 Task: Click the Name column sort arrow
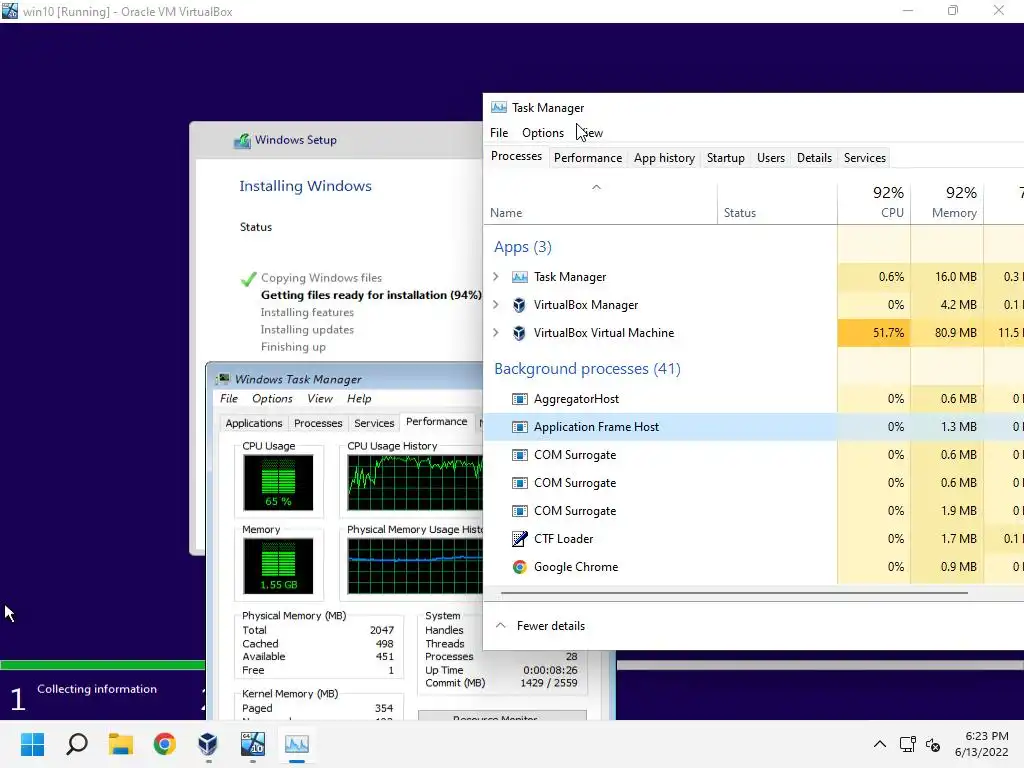click(596, 187)
